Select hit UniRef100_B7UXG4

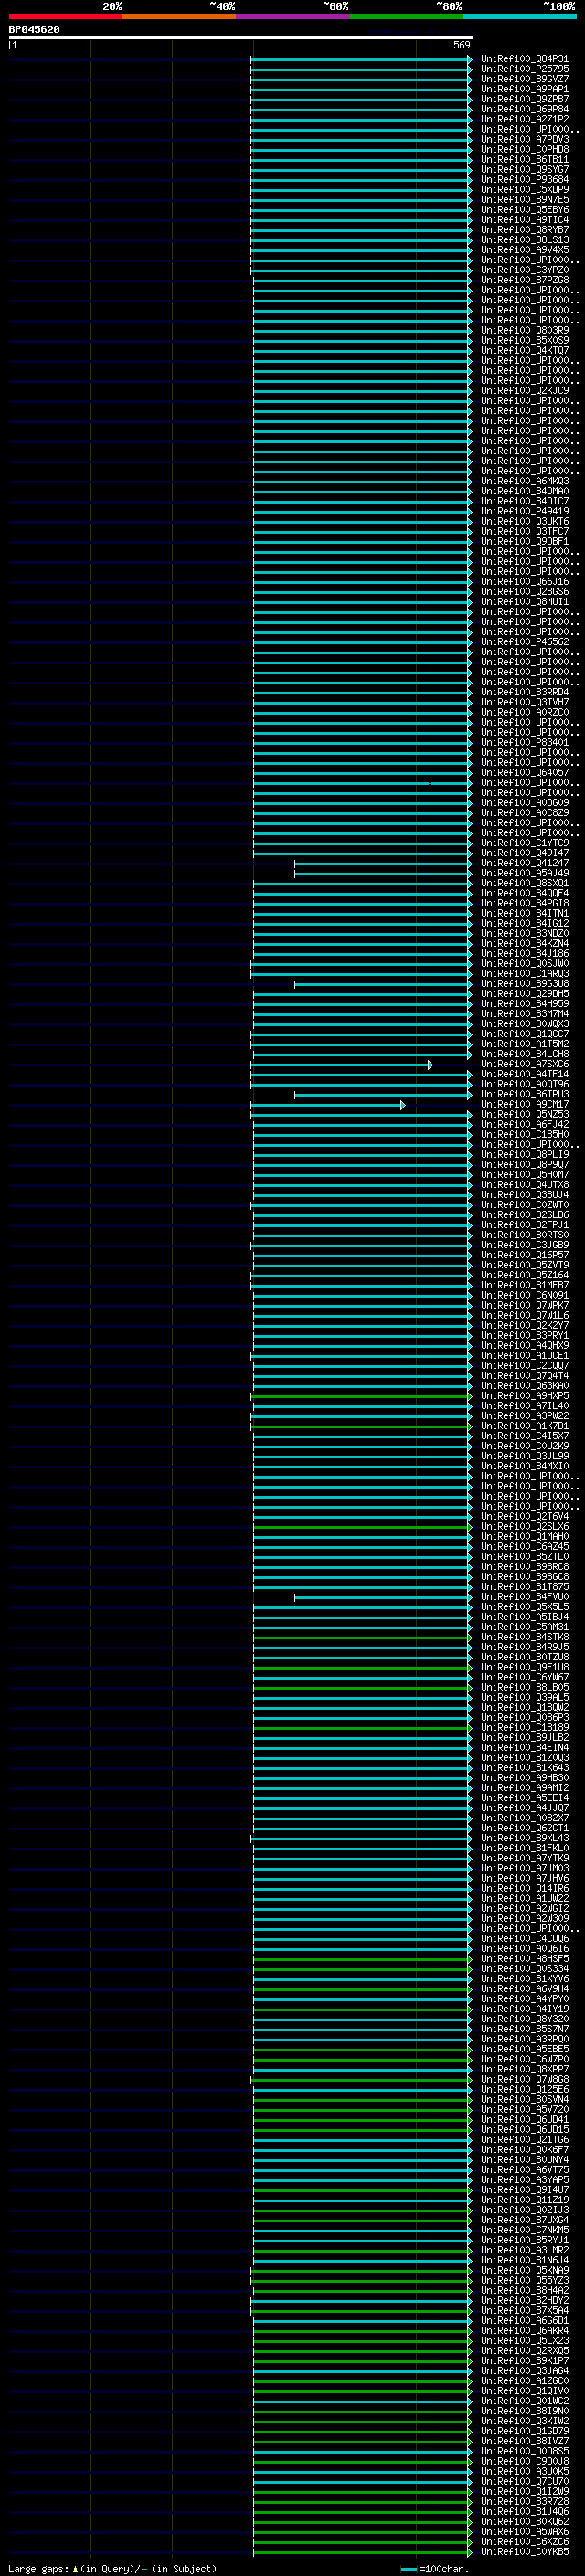pos(524,2220)
